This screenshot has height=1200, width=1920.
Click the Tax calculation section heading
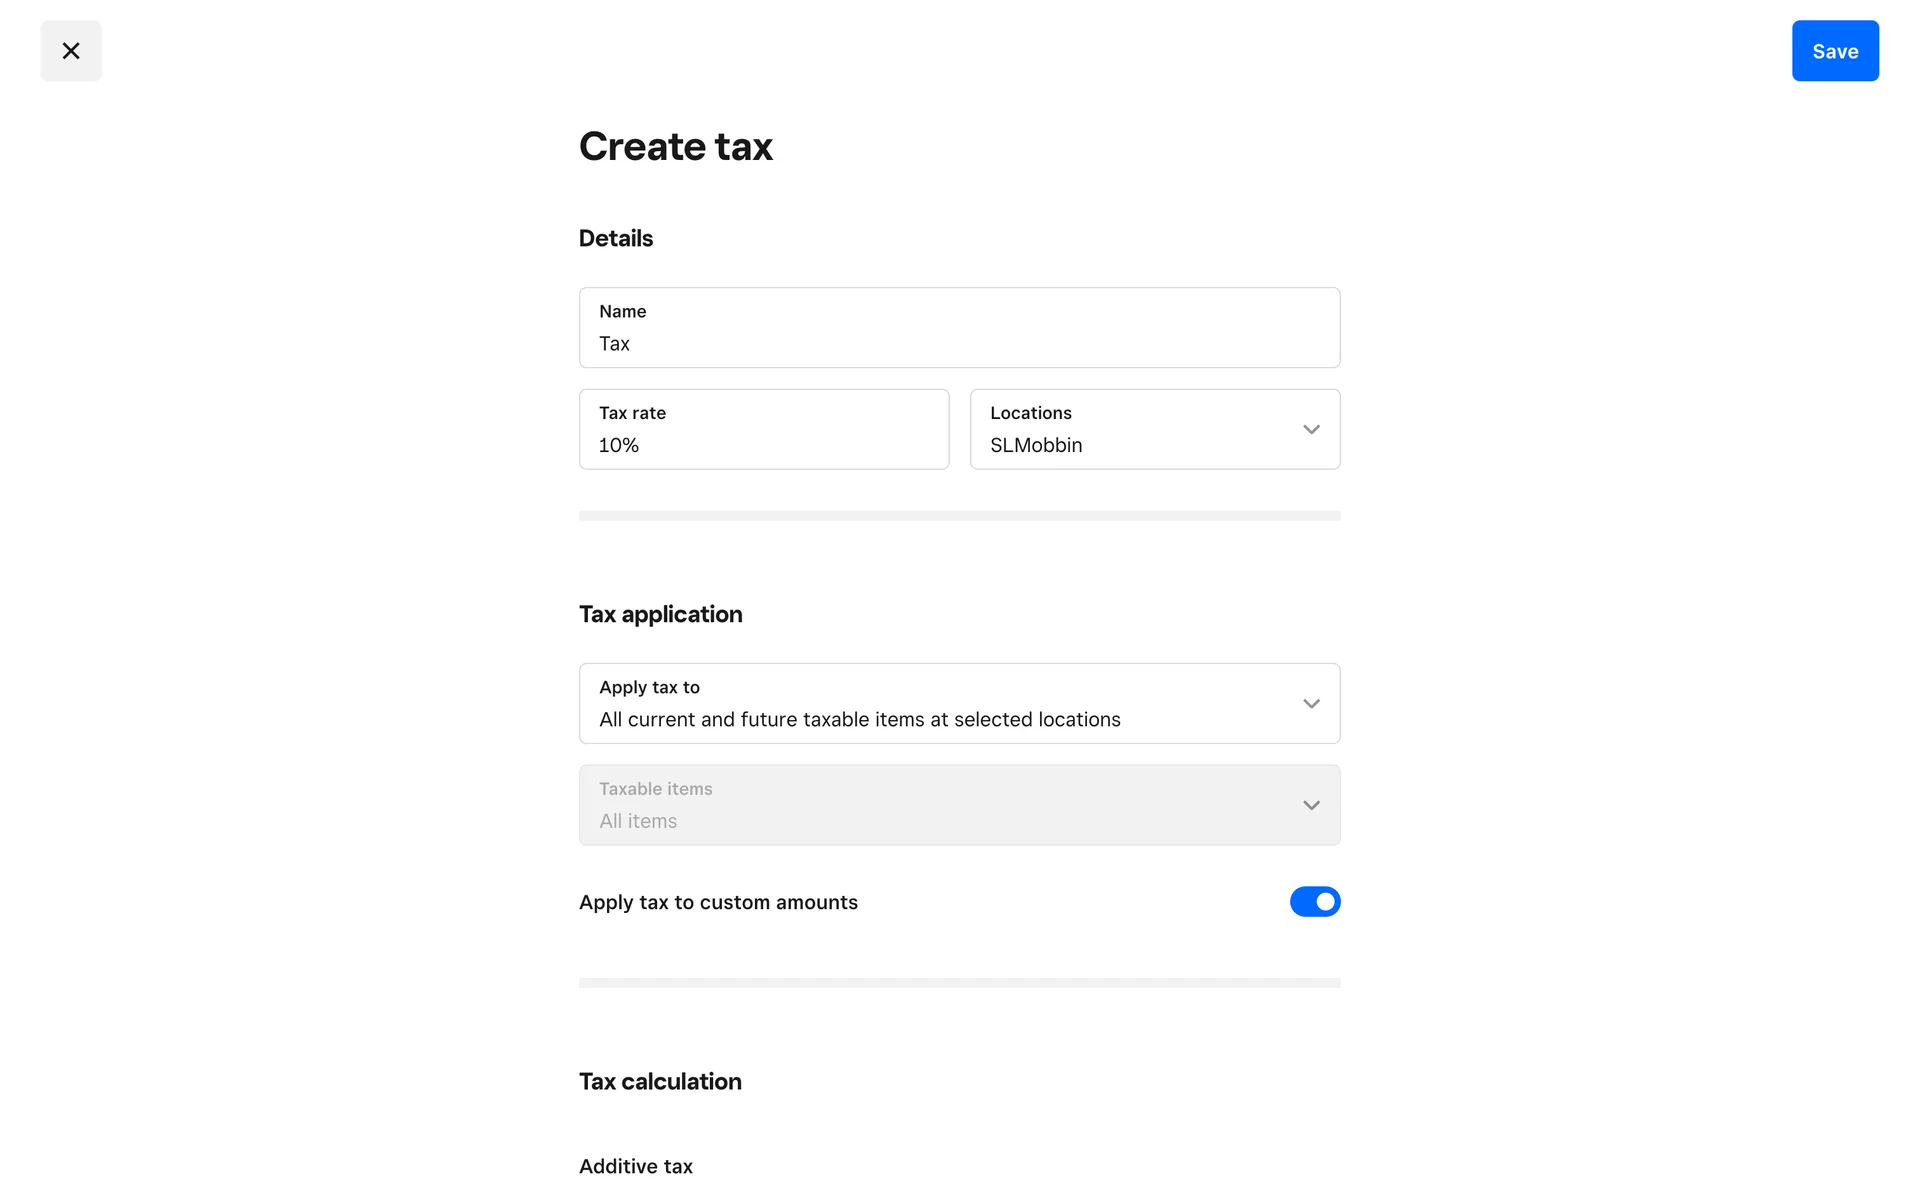[x=660, y=1082]
